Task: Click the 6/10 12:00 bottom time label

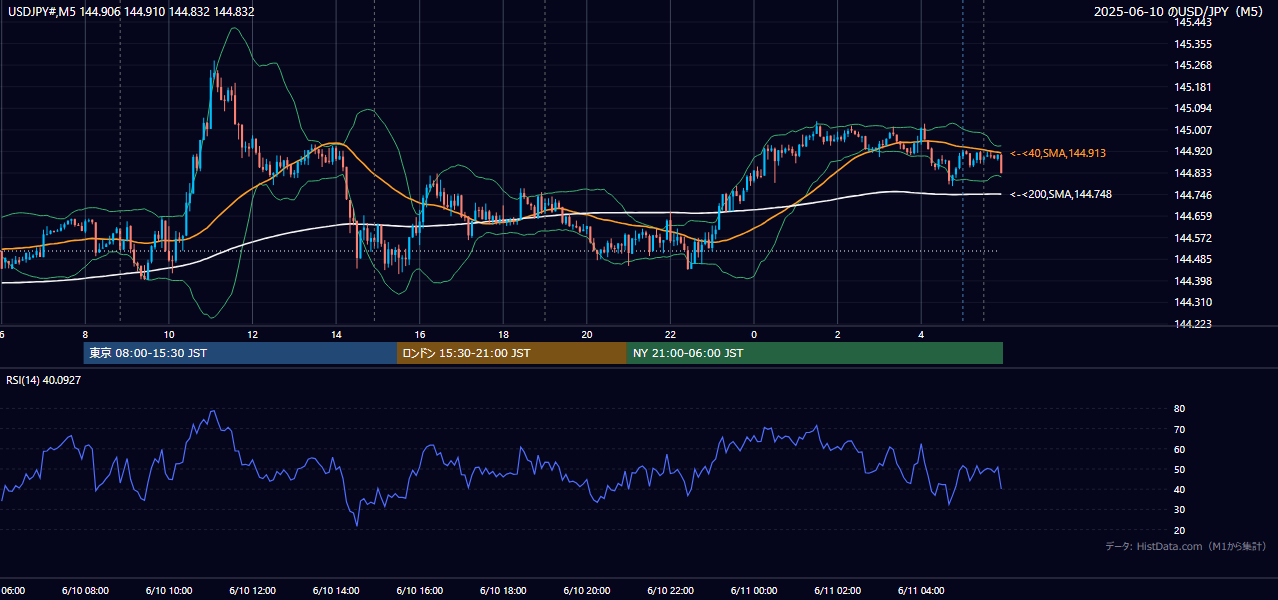Action: [x=252, y=590]
